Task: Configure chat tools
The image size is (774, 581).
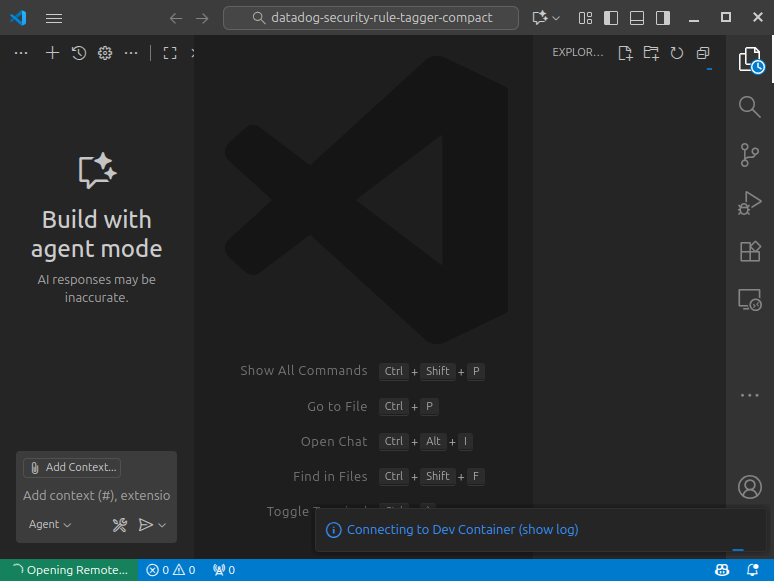Action: pyautogui.click(x=119, y=524)
